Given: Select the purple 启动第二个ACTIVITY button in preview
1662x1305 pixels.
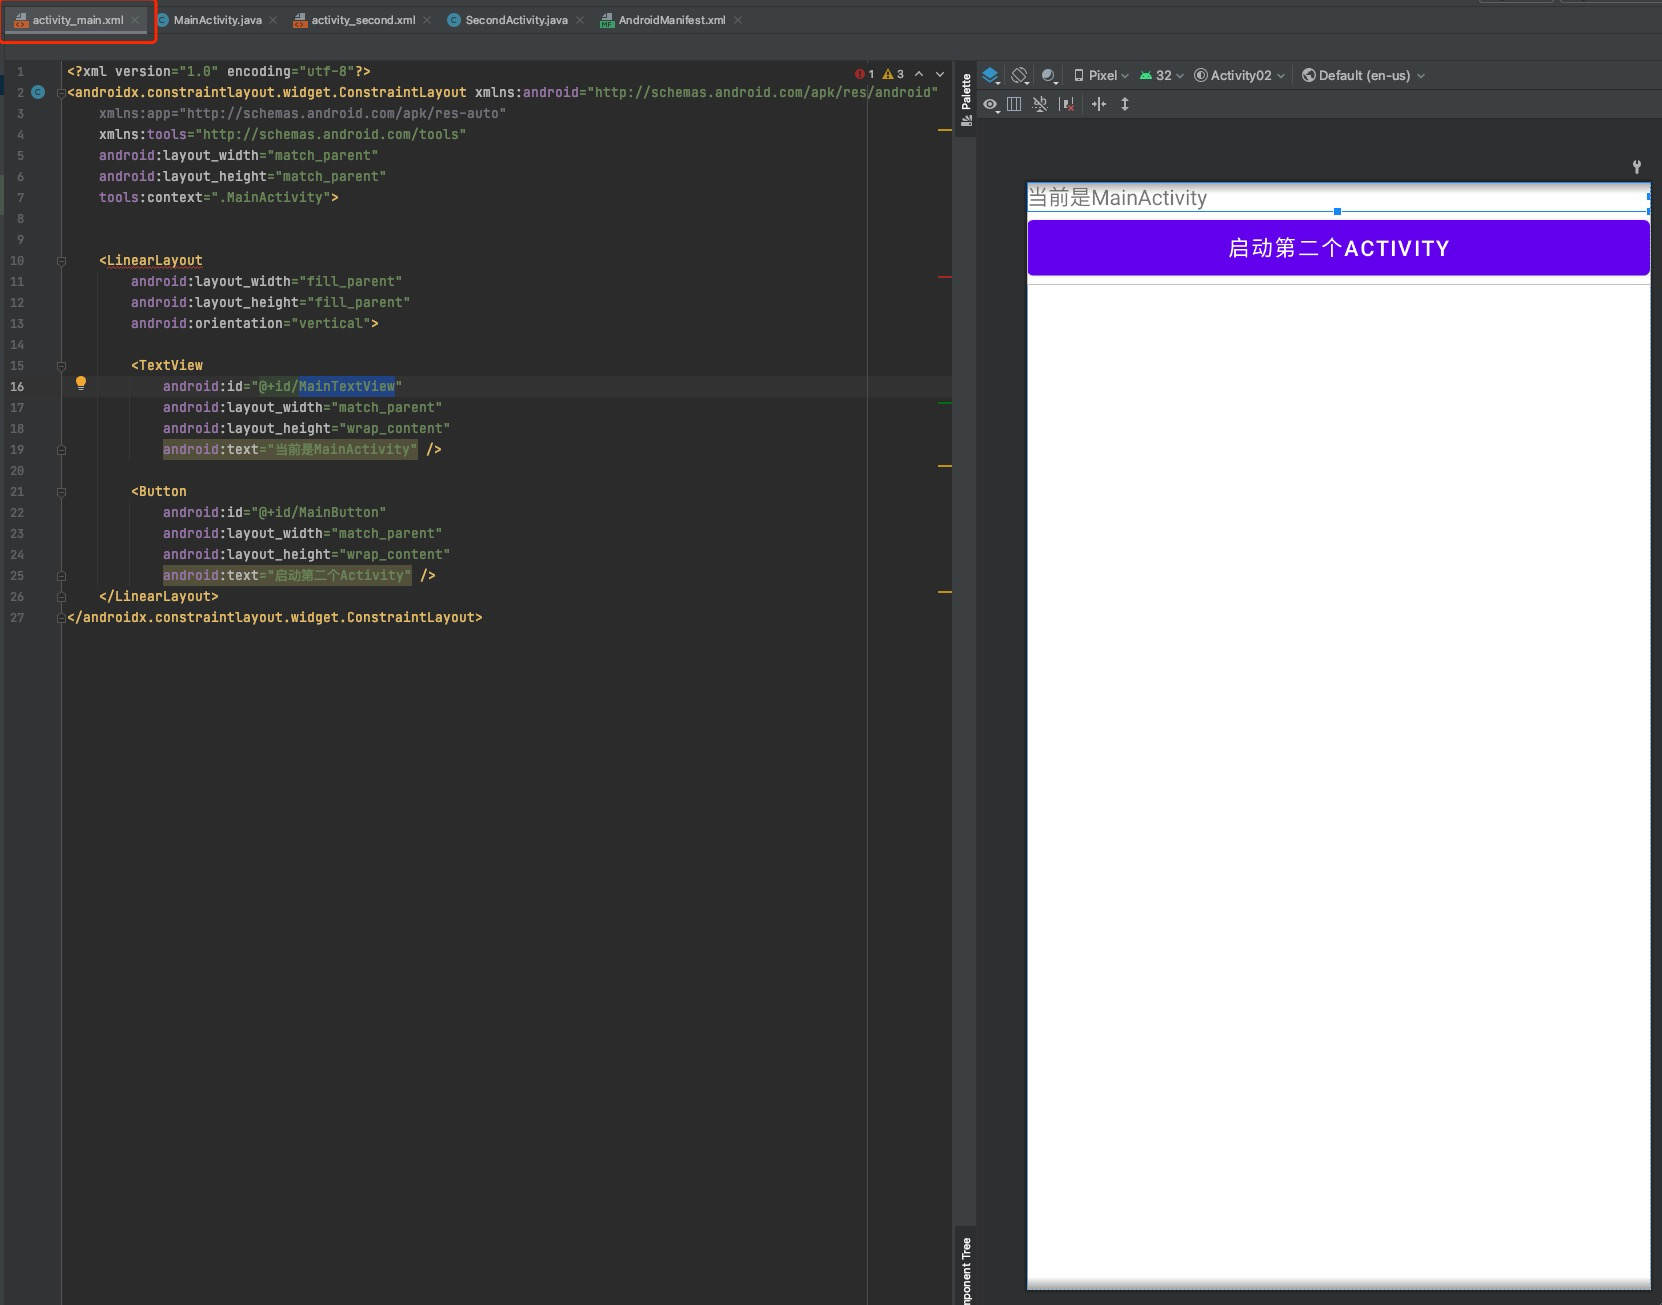Looking at the screenshot, I should click(1337, 247).
